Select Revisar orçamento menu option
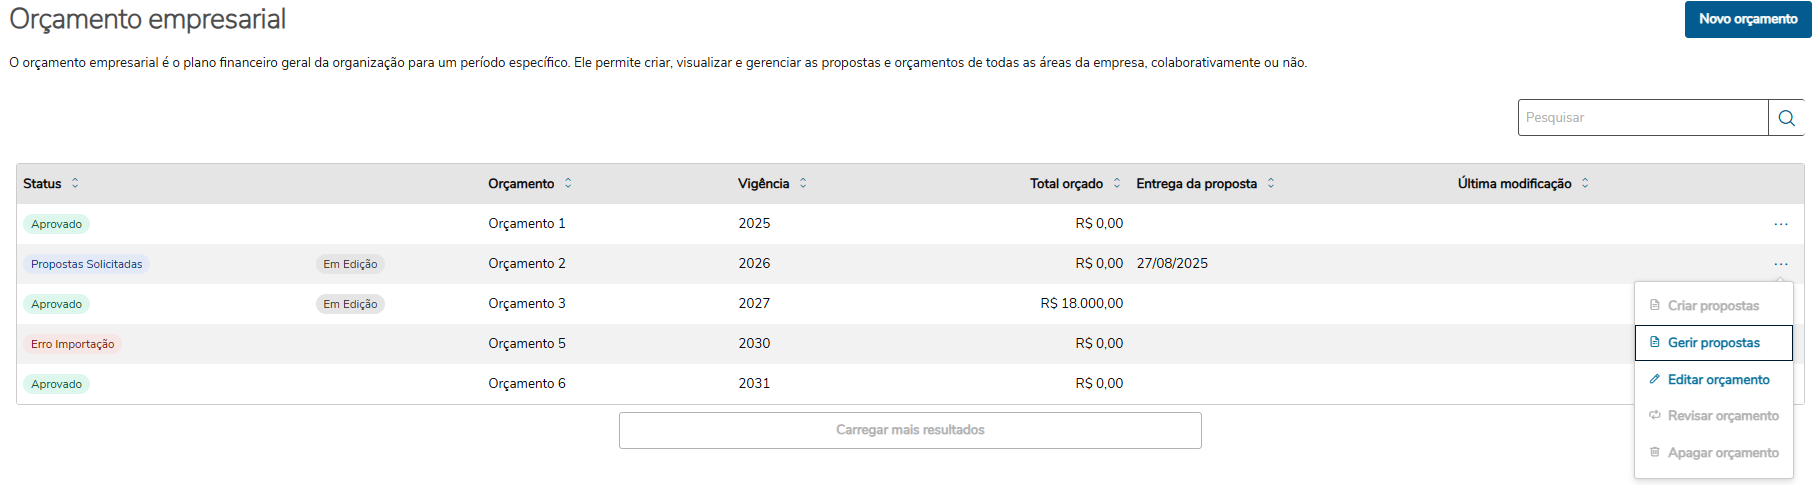This screenshot has height=485, width=1813. 1722,416
